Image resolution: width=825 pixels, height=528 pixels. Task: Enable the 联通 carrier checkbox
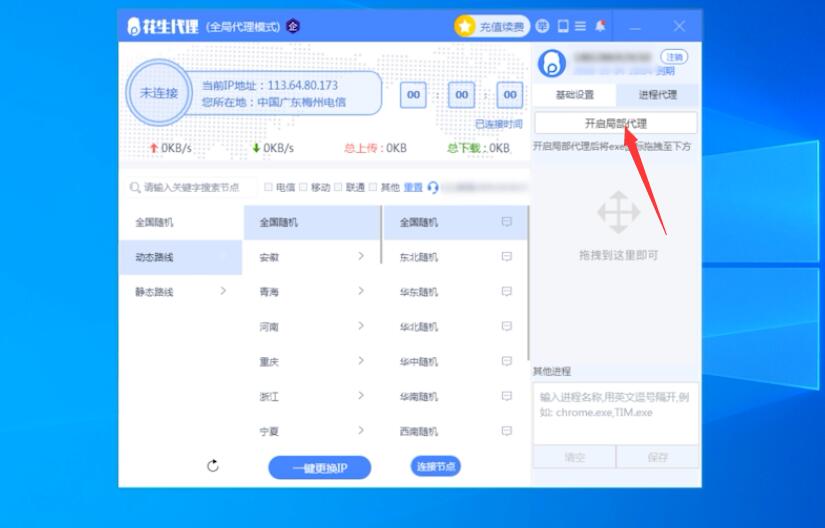click(x=338, y=187)
